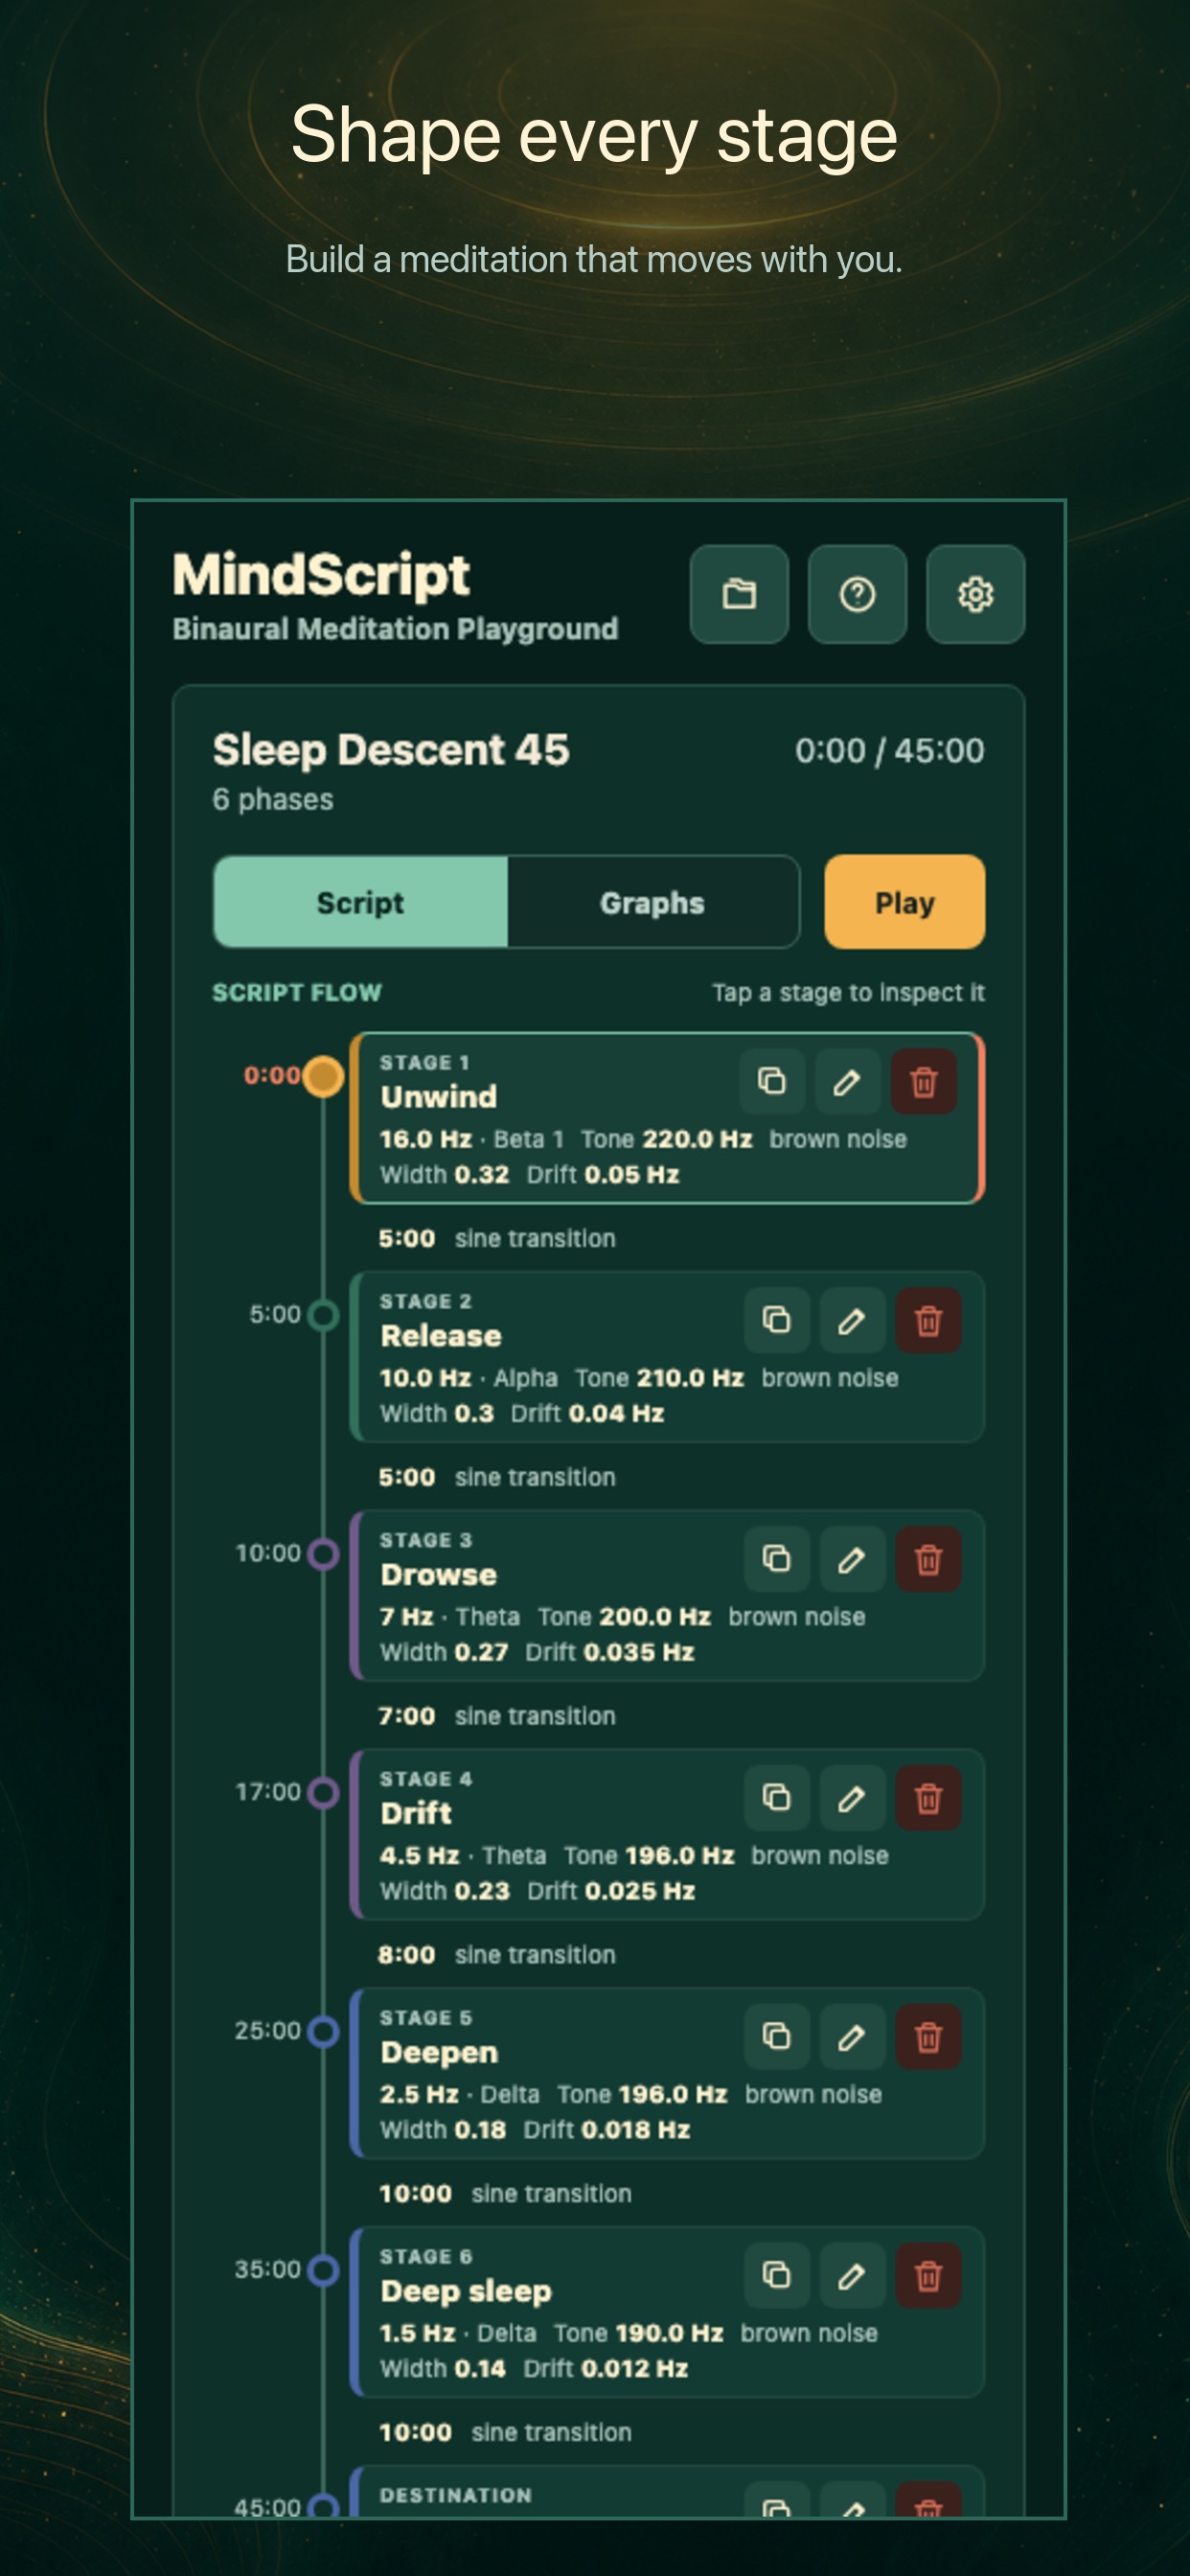
Task: Inspect the Stage 6 Deep sleep card
Action: coord(667,2312)
